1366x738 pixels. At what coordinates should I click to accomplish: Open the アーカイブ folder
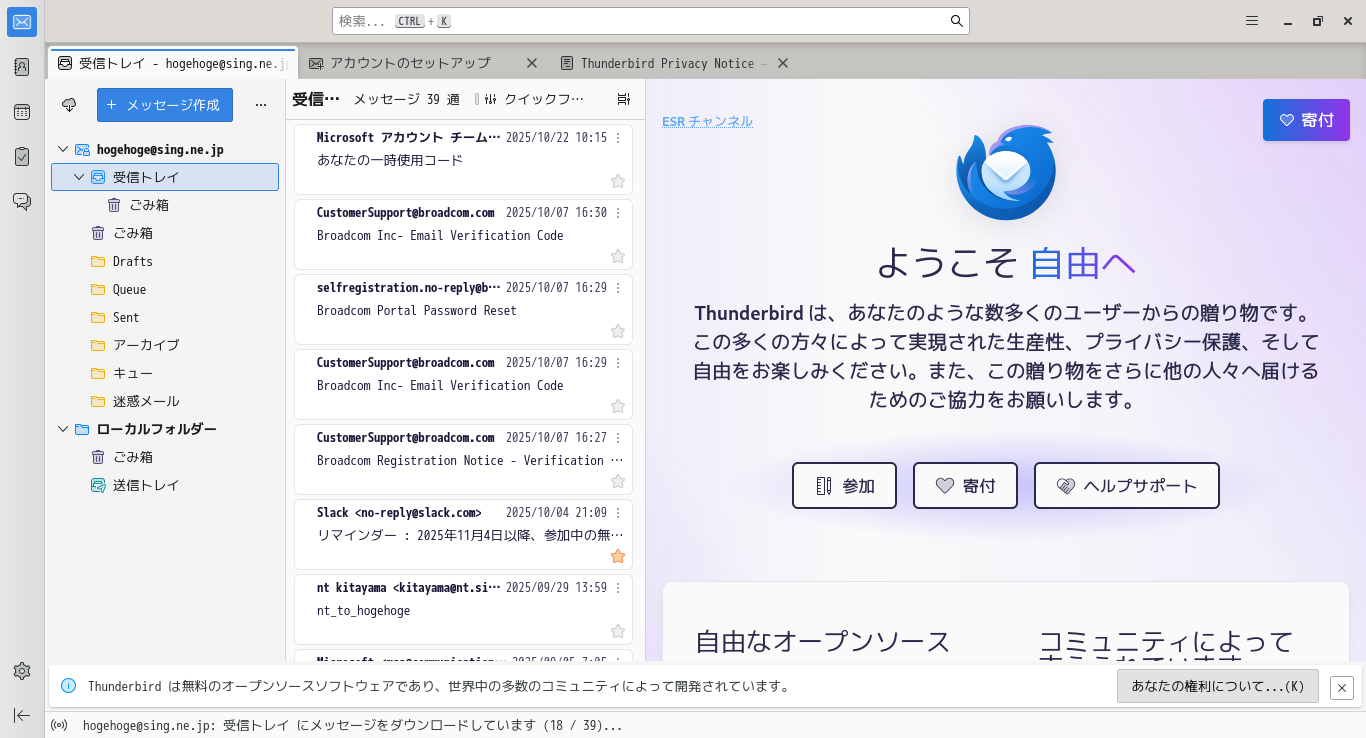coord(165,345)
